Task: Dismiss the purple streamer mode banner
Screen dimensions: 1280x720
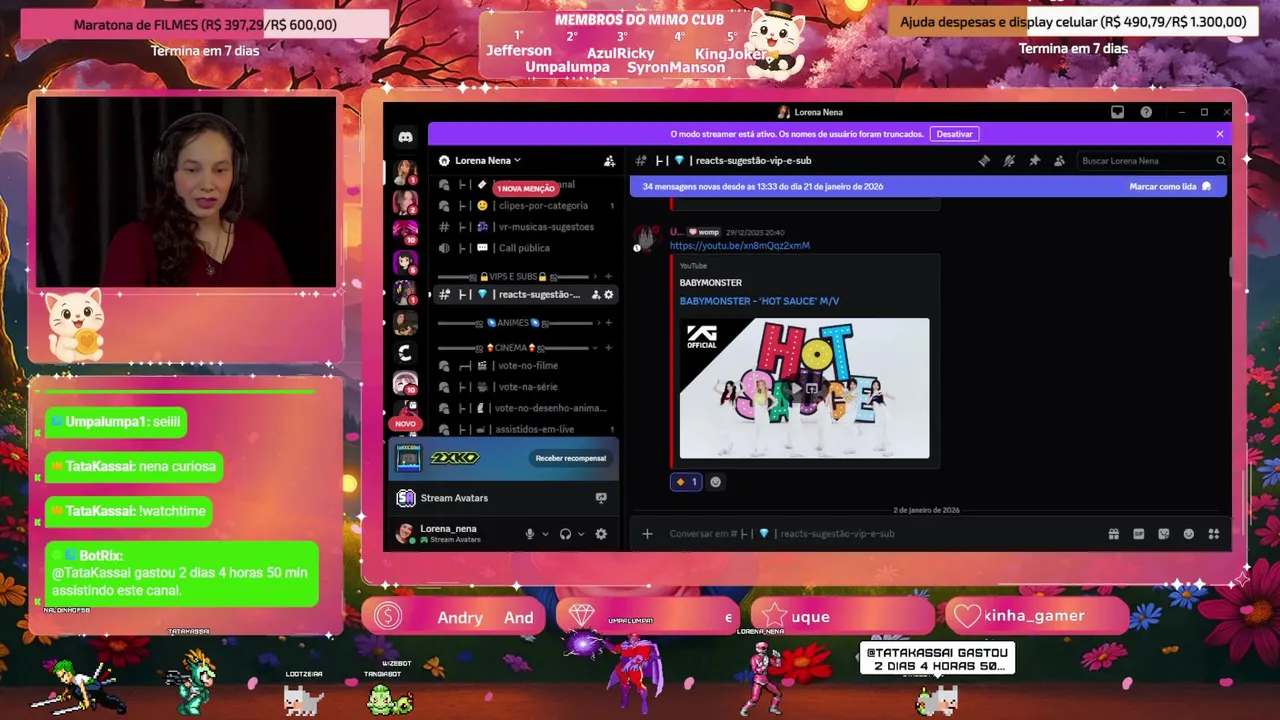Action: coord(1219,134)
